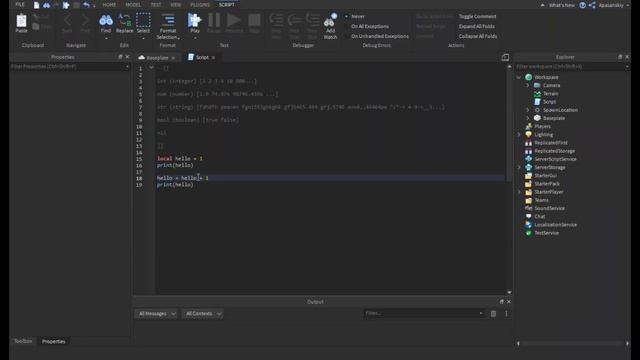Expand the Camera node in Explorer

(527, 85)
